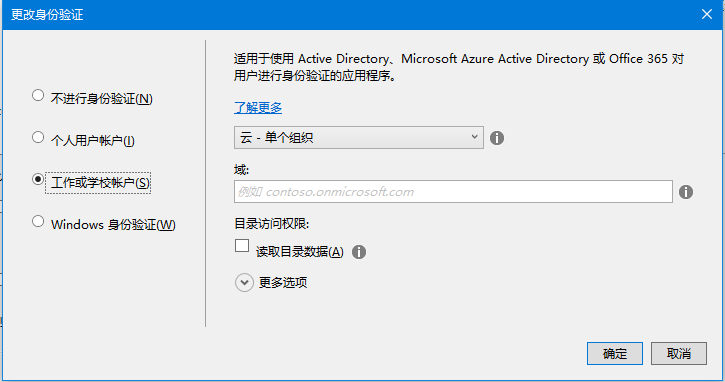Click 读取目录数据(A) label text
725x382 pixels.
coord(300,252)
